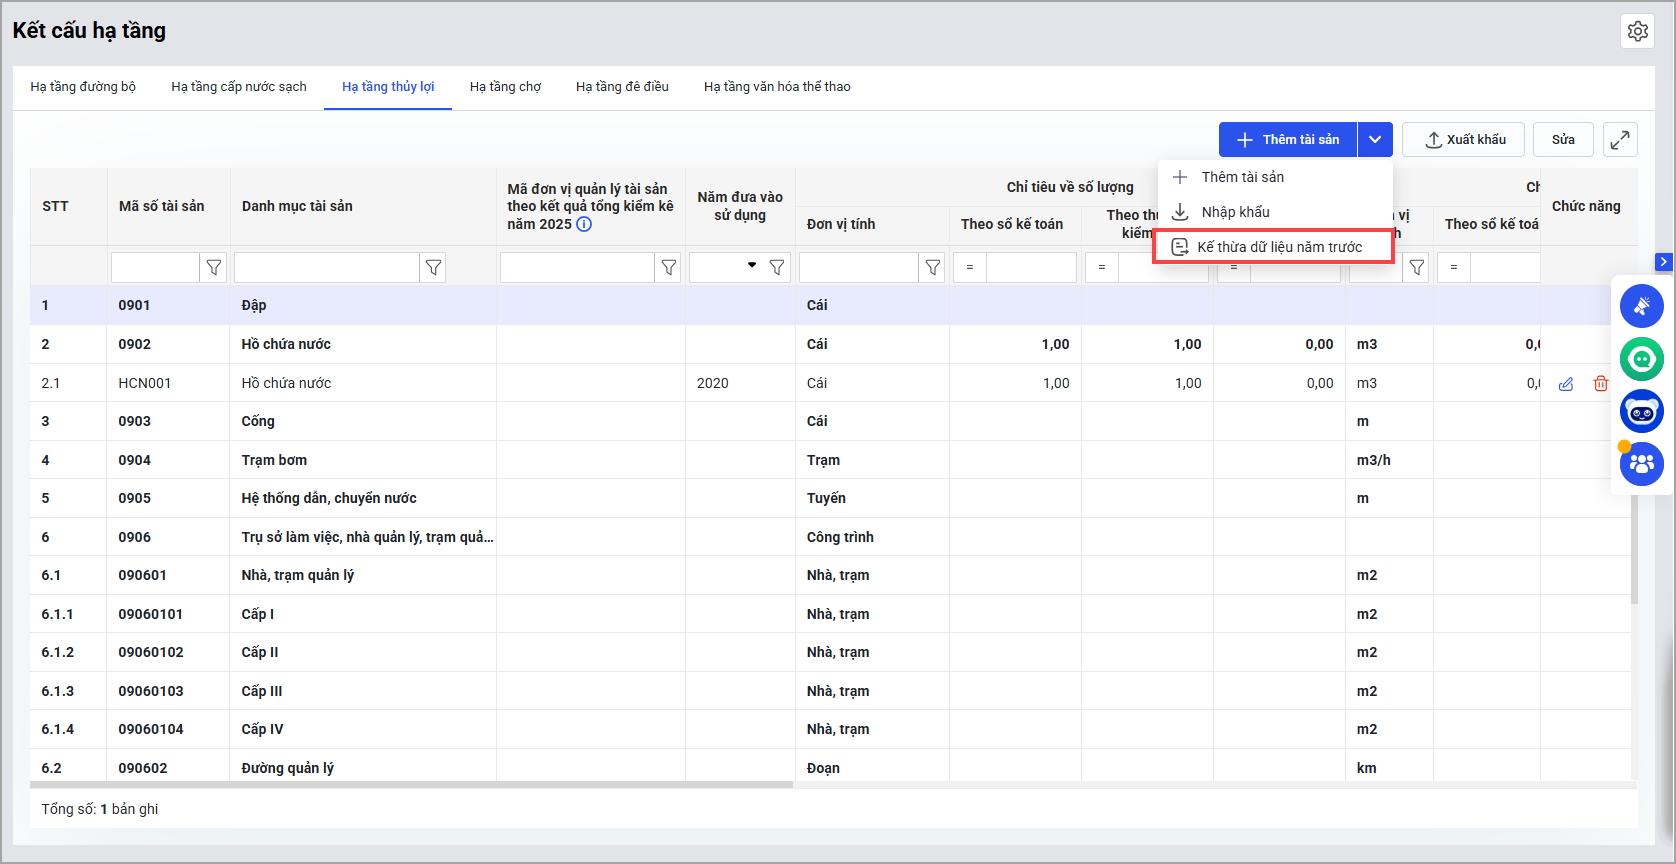
Task: Click the edit pencil icon for HCN001
Action: (x=1566, y=384)
